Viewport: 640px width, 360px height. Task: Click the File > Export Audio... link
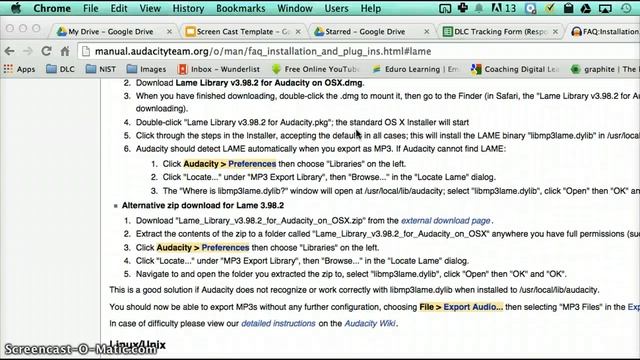(x=461, y=307)
